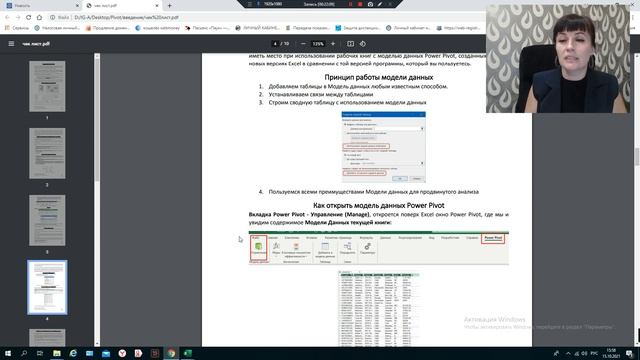Screen dimensions: 640x360
Task: Zoom in with the plus button
Action: [333, 44]
